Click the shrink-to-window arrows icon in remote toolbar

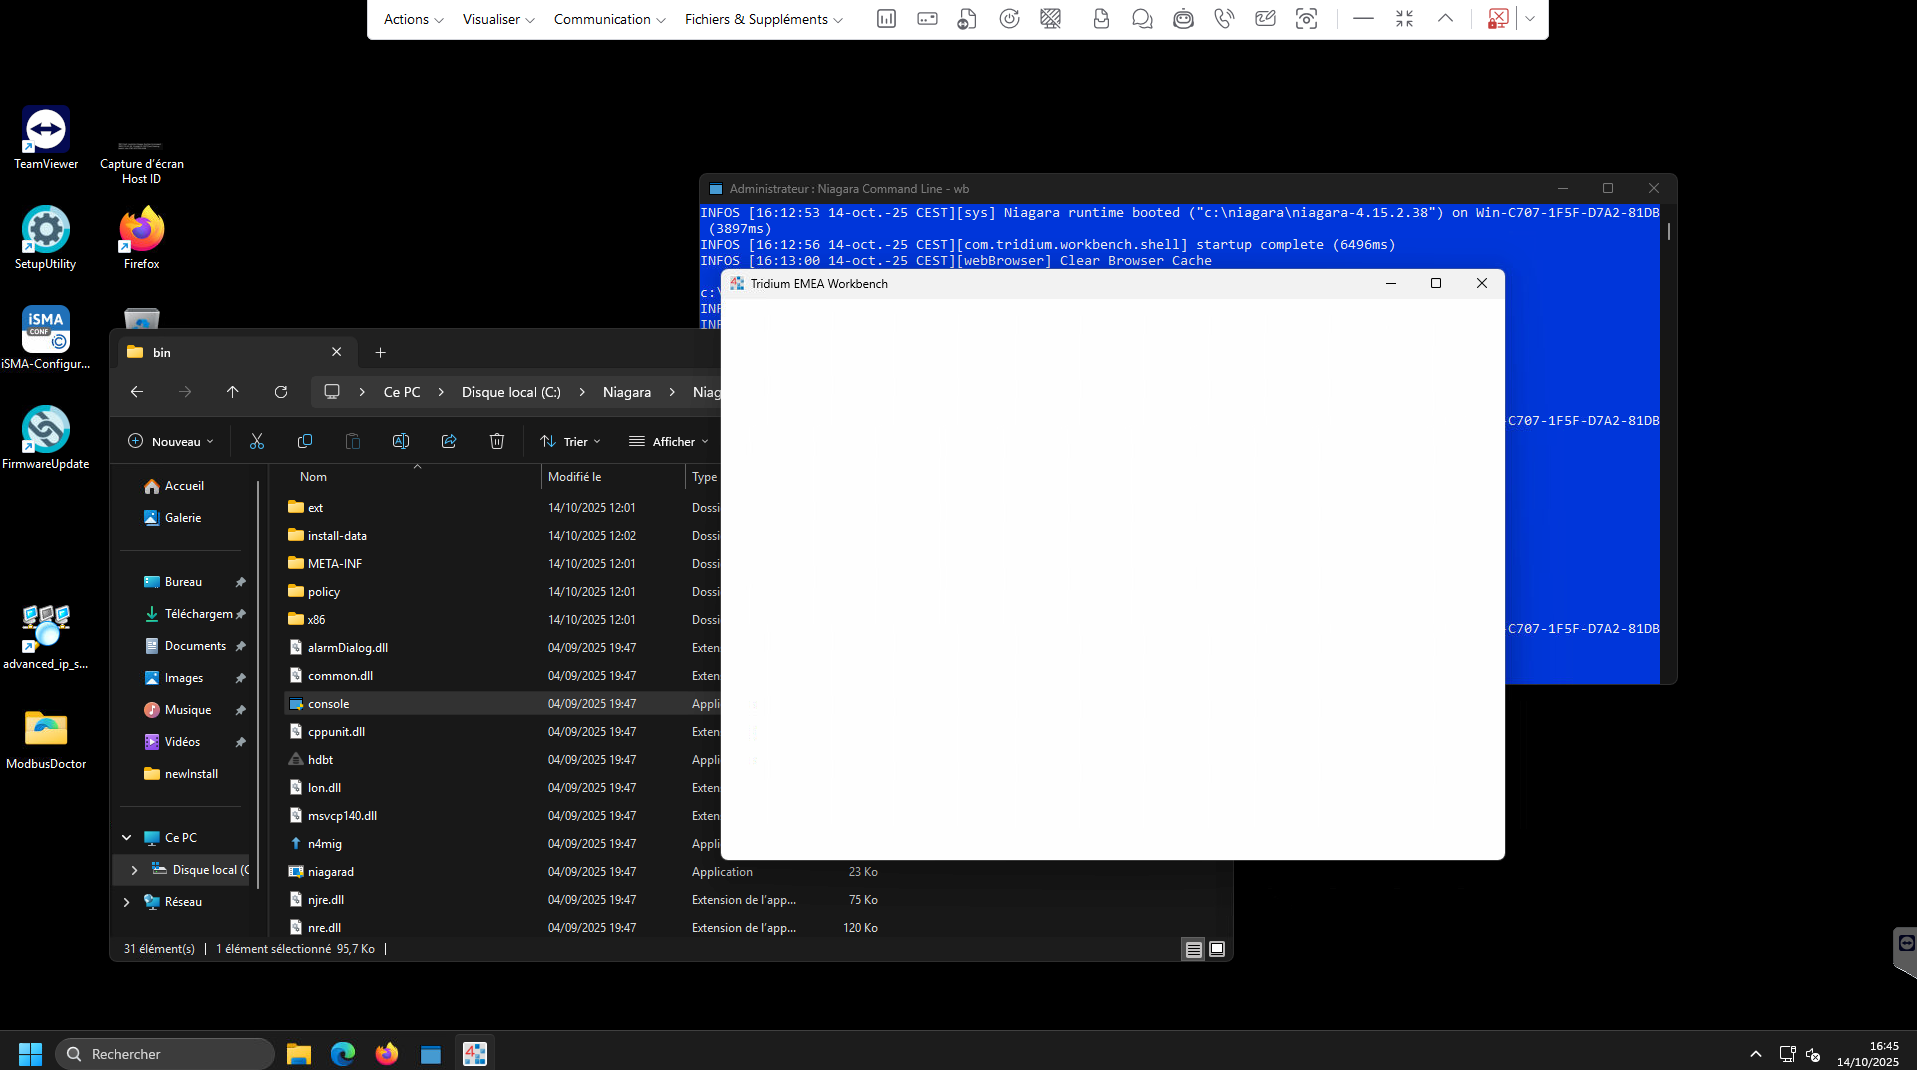click(1404, 19)
